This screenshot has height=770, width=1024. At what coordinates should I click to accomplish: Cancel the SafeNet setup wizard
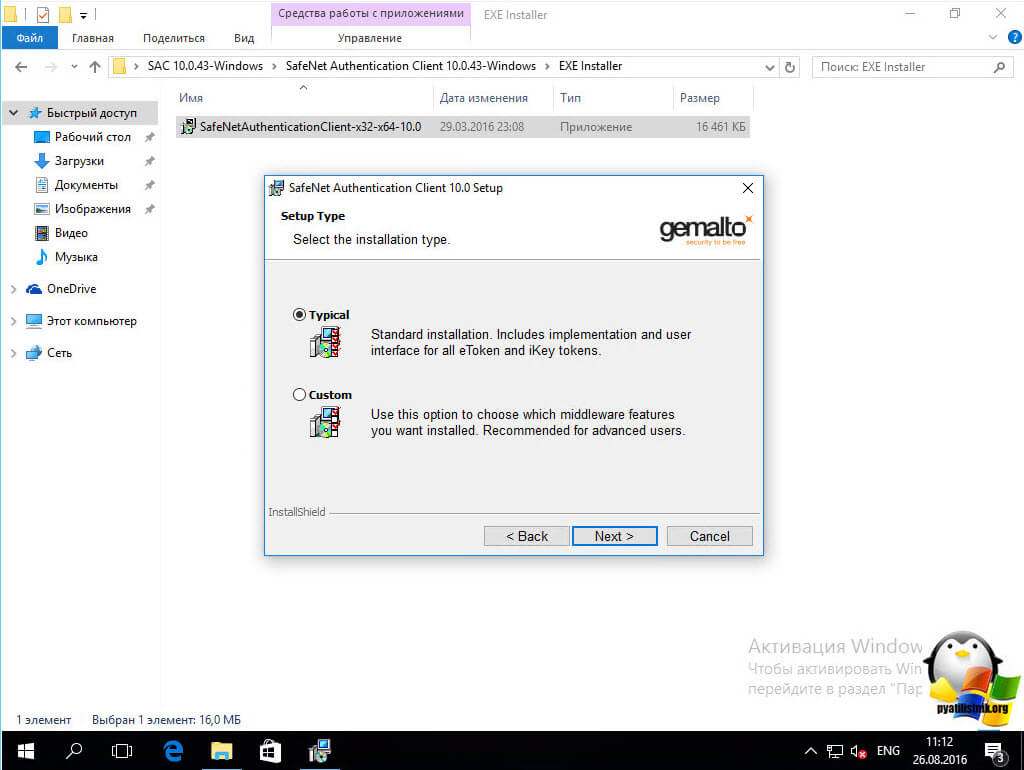709,536
